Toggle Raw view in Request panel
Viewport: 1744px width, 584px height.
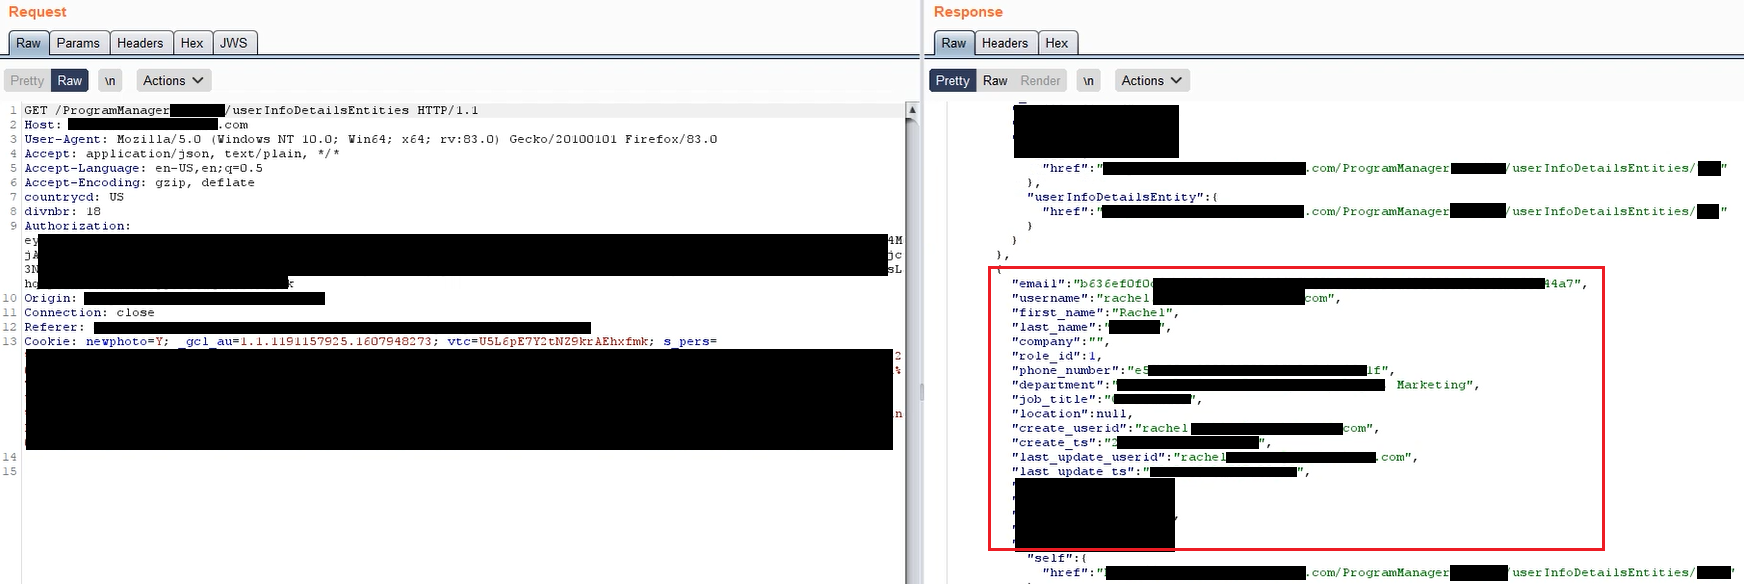70,81
